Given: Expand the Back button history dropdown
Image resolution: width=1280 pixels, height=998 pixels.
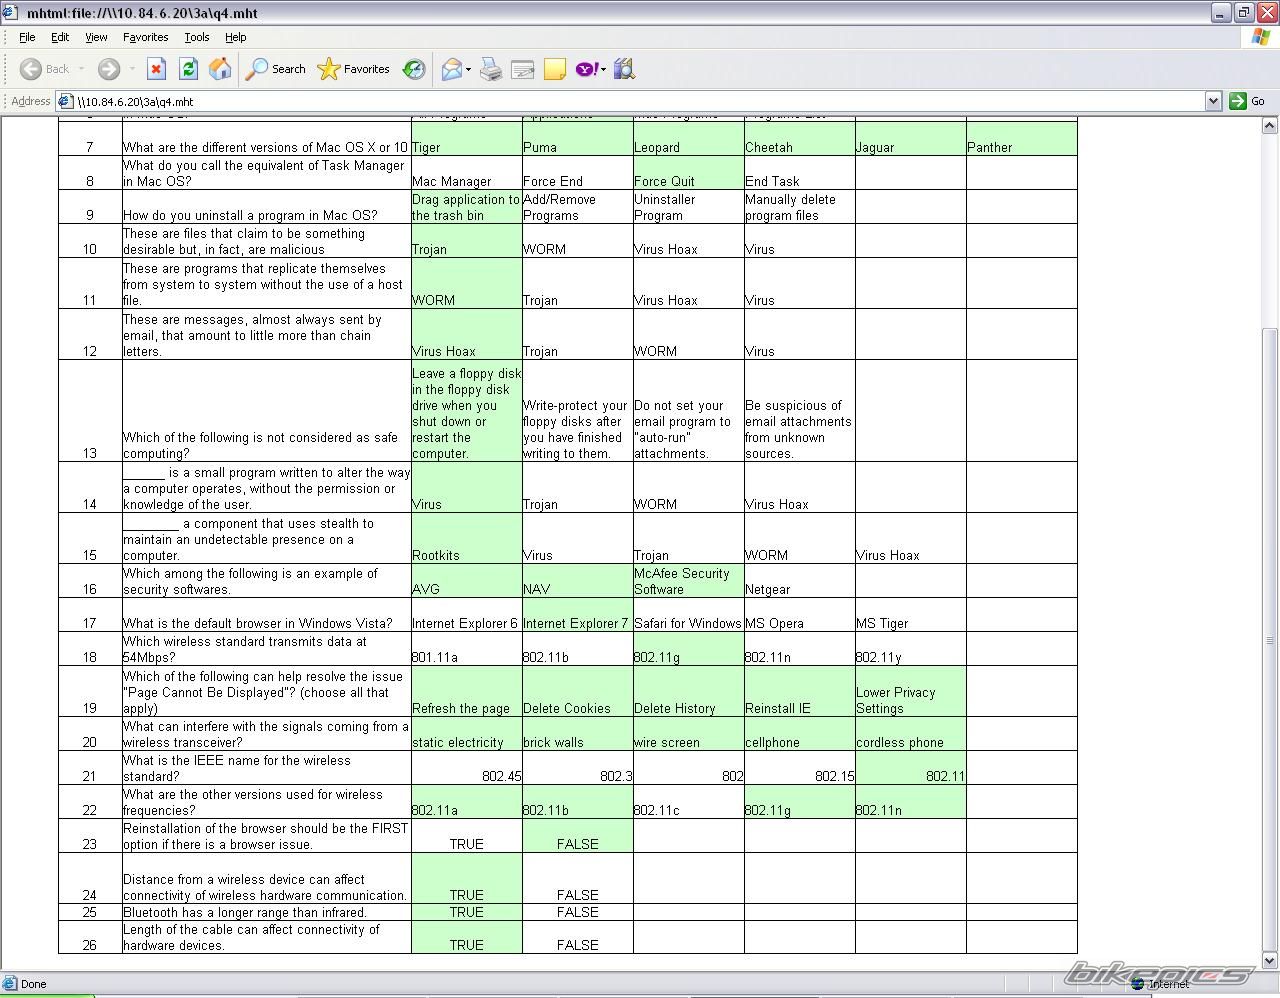Looking at the screenshot, I should point(81,69).
